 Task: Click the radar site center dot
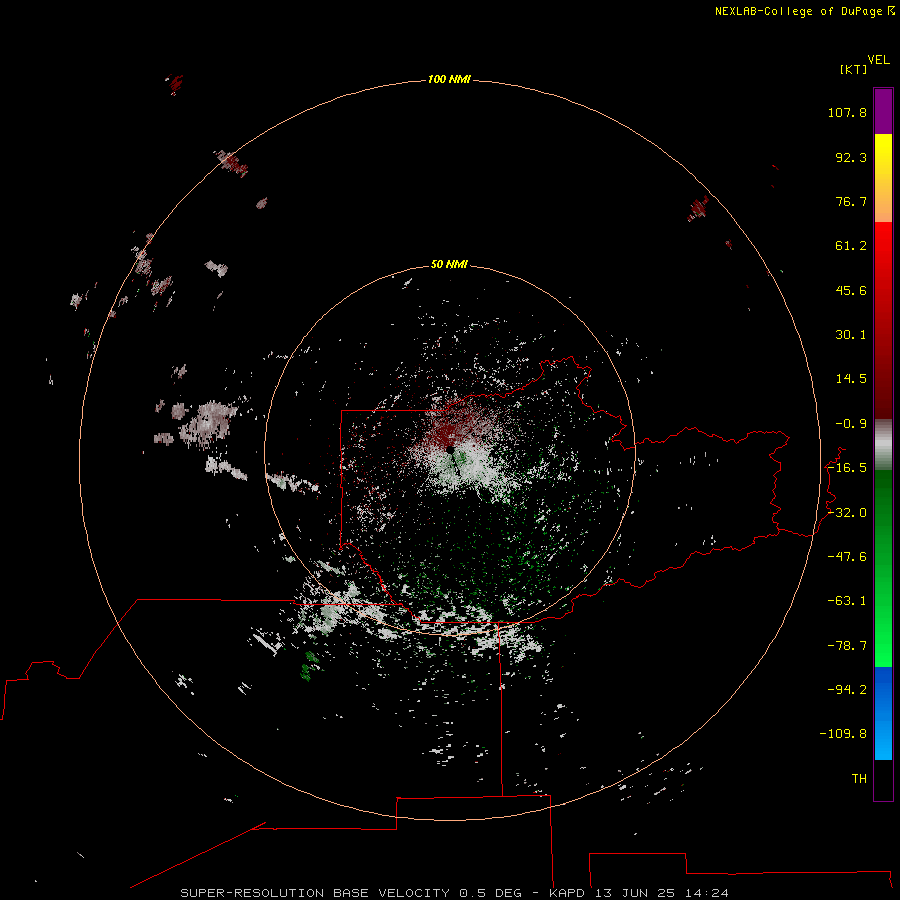[450, 449]
